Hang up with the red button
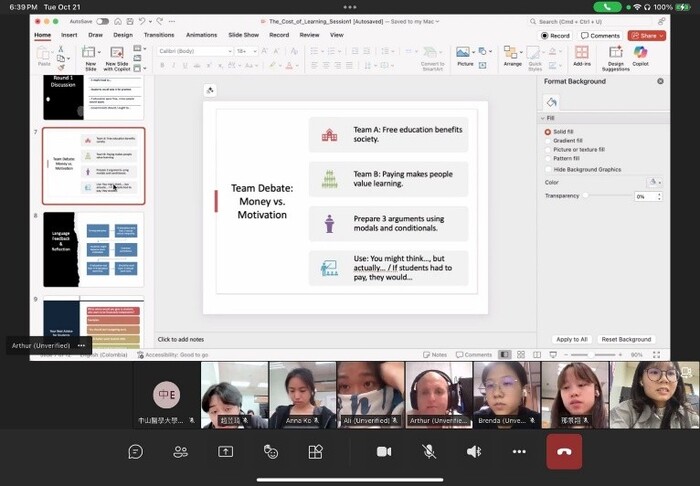 pos(564,452)
